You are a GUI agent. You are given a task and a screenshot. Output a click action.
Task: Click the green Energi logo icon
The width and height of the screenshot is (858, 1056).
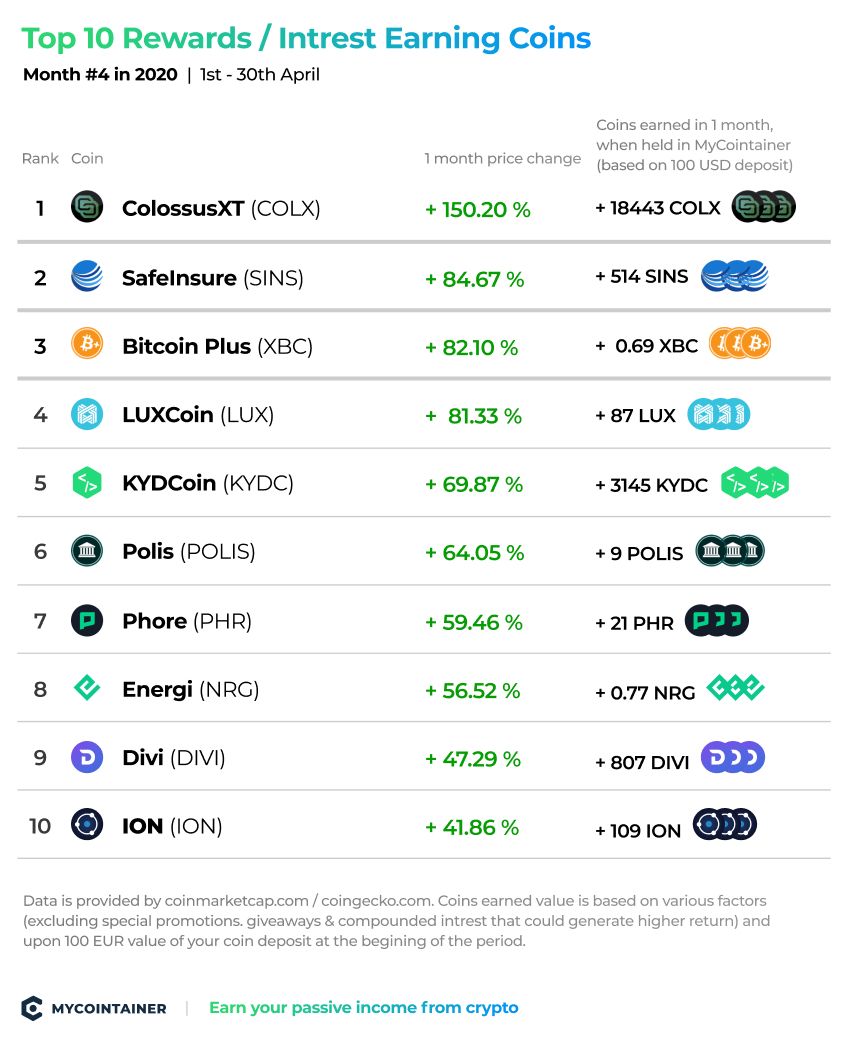click(x=87, y=688)
